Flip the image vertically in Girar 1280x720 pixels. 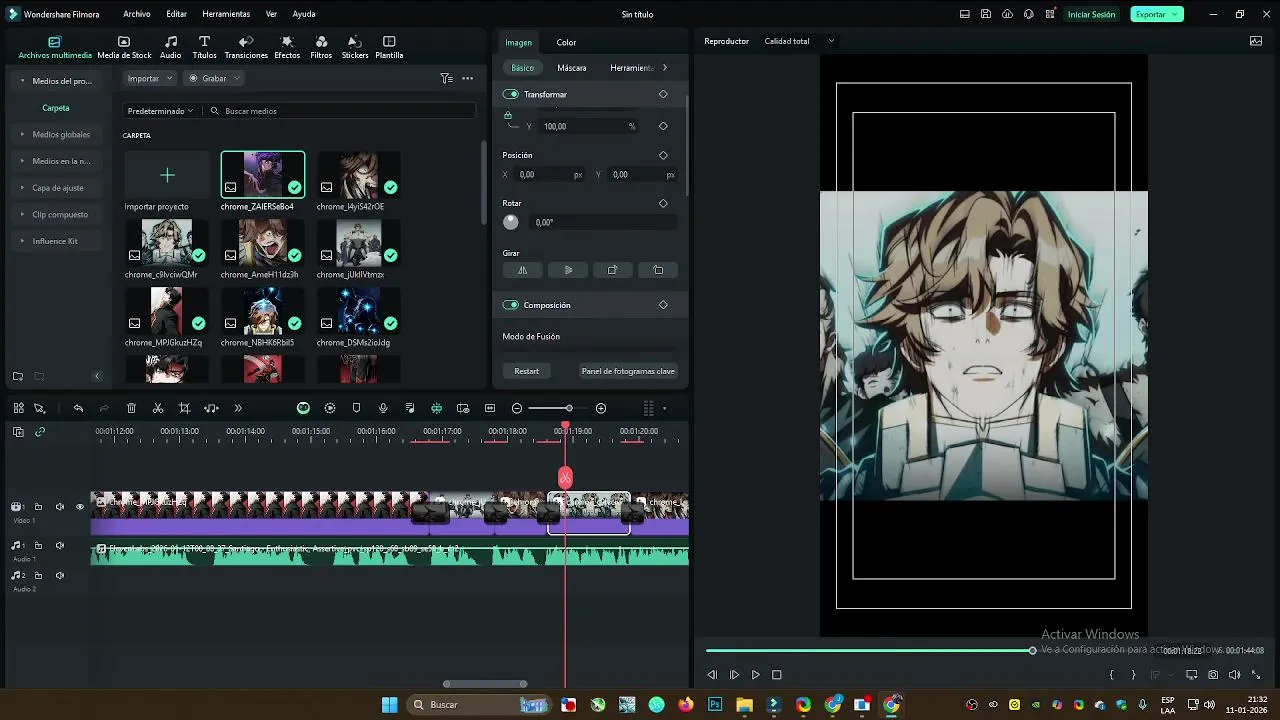coord(568,270)
